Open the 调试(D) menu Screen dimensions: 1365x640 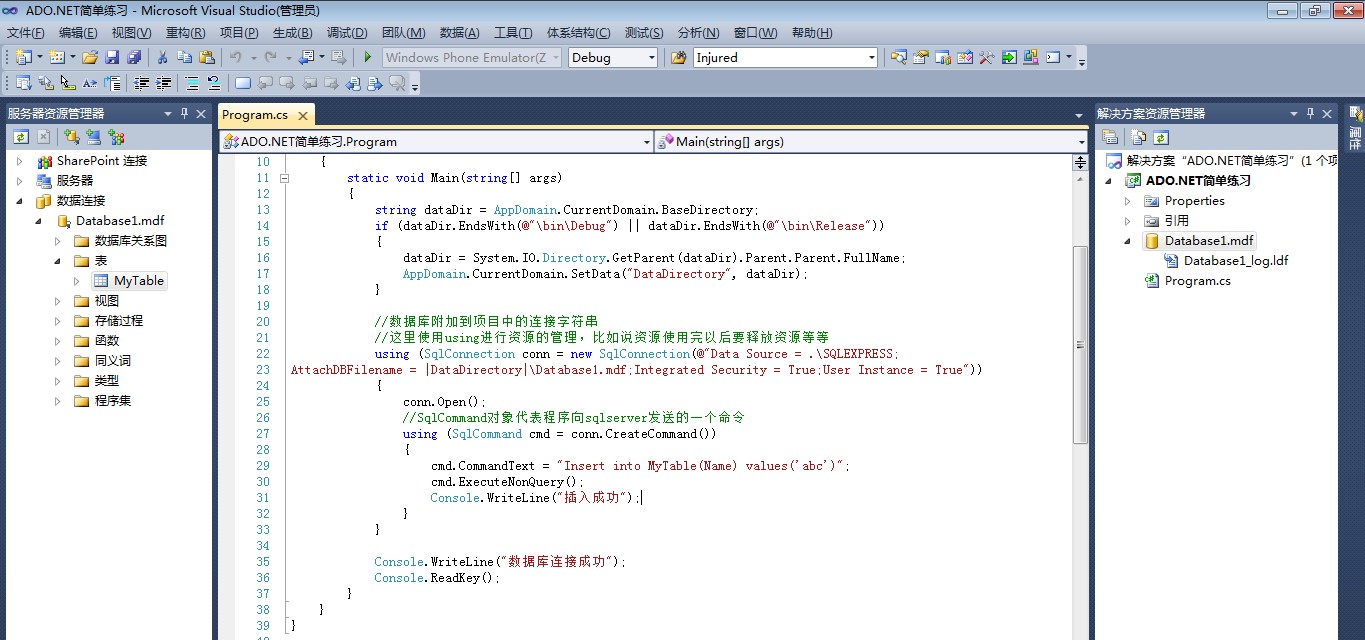pos(347,33)
